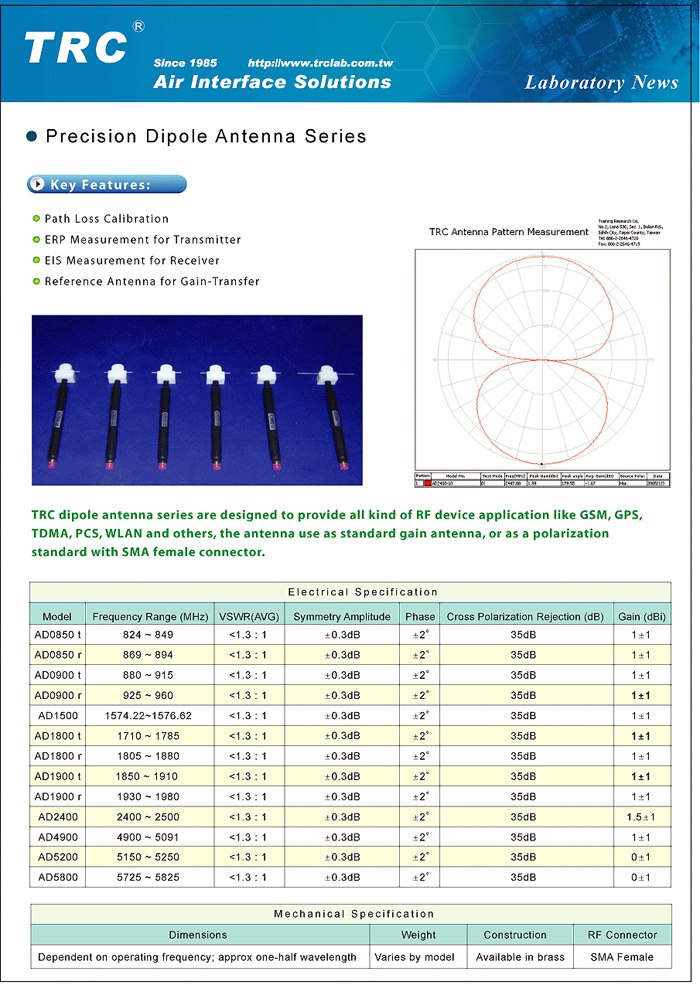Click the Electrical Specification table title
The width and height of the screenshot is (700, 985).
363,592
